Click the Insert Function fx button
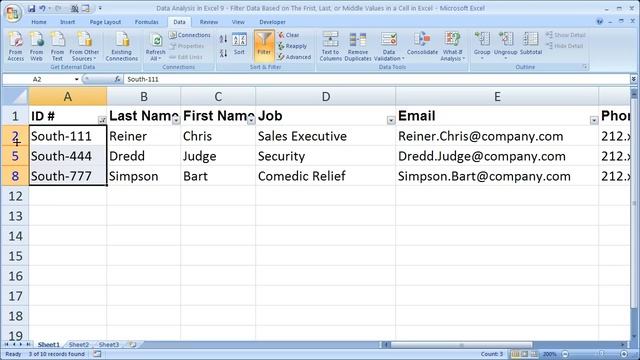Image resolution: width=640 pixels, height=360 pixels. (117, 79)
